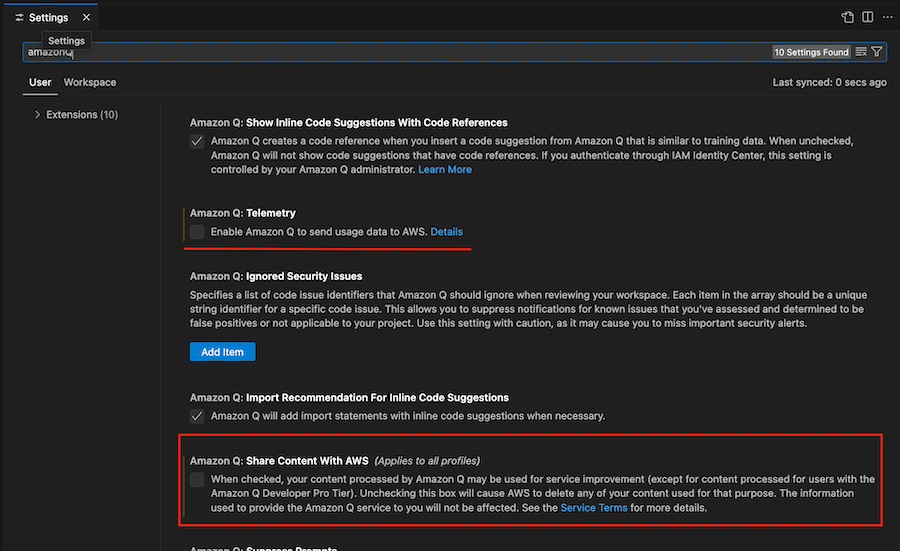This screenshot has width=900, height=551.
Task: Switch to the Workspace settings tab
Action: pyautogui.click(x=90, y=82)
